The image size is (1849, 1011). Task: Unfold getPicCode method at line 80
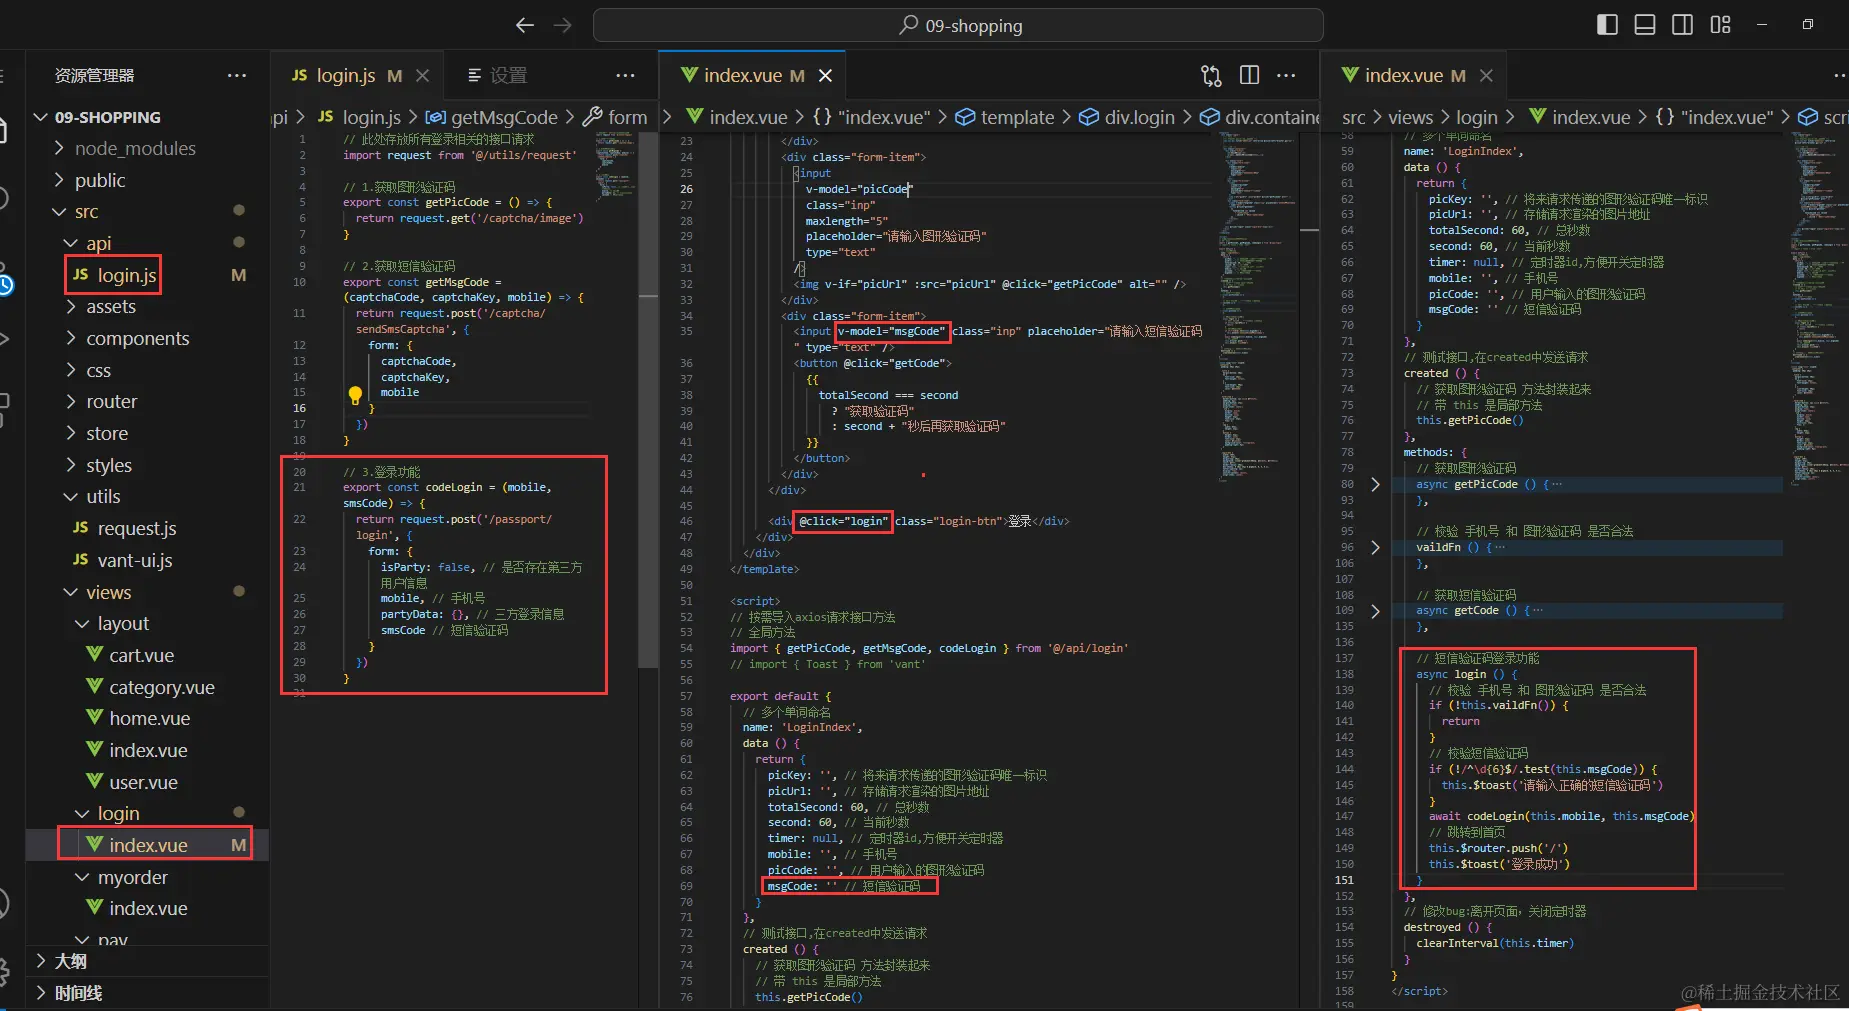[x=1375, y=485]
